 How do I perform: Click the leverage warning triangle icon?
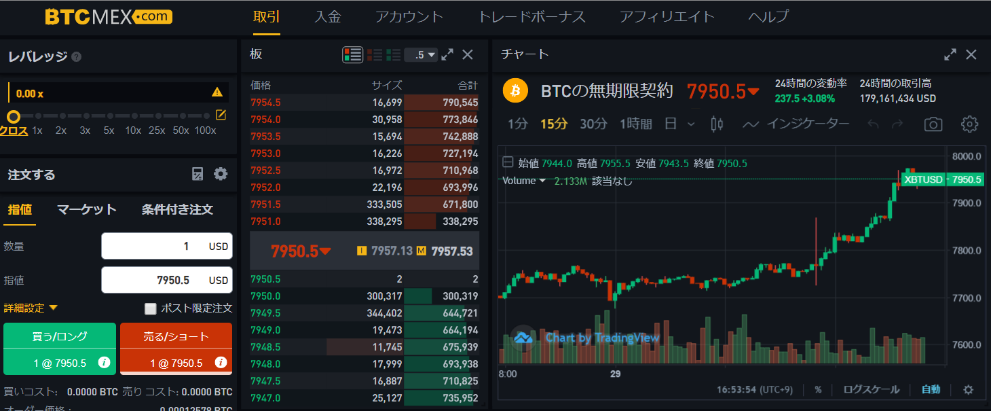click(217, 92)
